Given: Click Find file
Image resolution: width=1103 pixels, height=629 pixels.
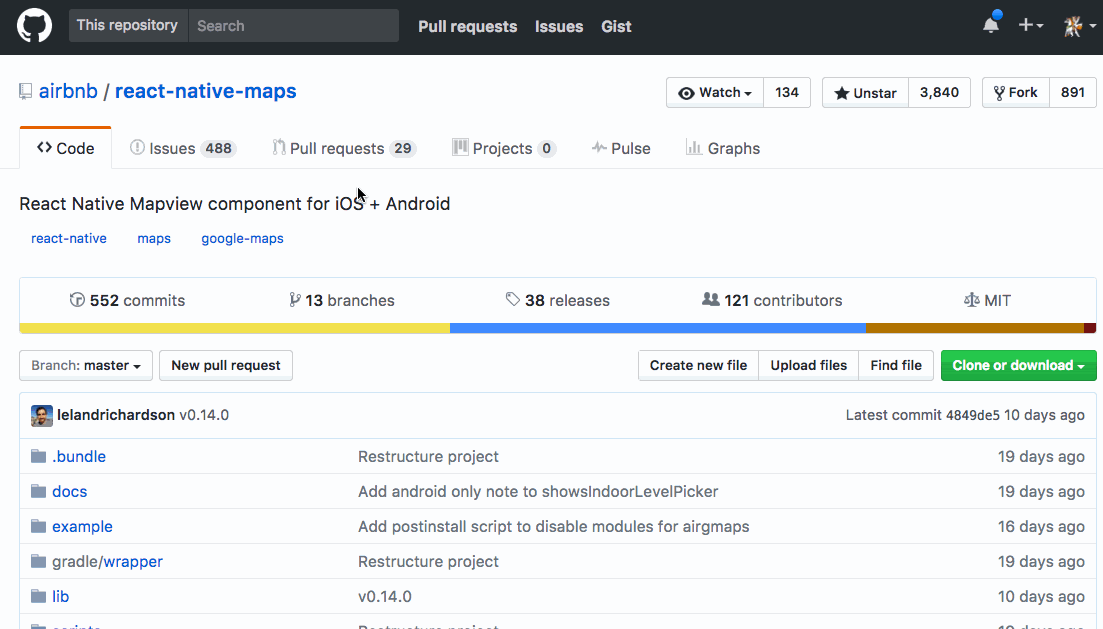Looking at the screenshot, I should [x=895, y=365].
